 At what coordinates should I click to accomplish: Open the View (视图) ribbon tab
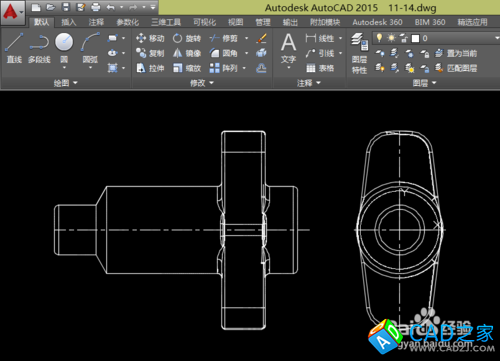[235, 22]
